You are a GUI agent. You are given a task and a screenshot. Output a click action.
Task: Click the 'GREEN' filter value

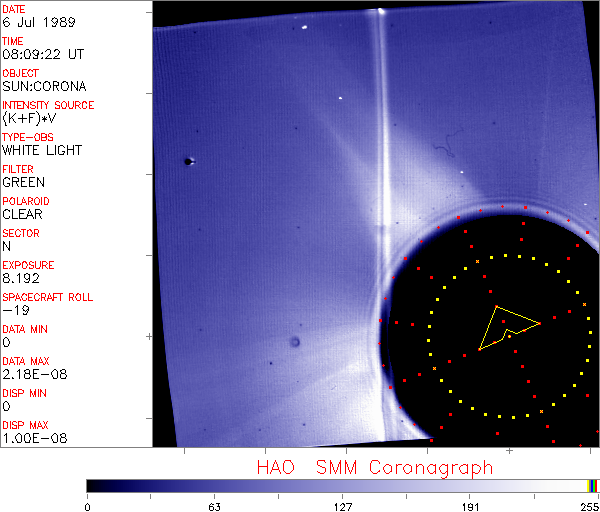[x=23, y=182]
